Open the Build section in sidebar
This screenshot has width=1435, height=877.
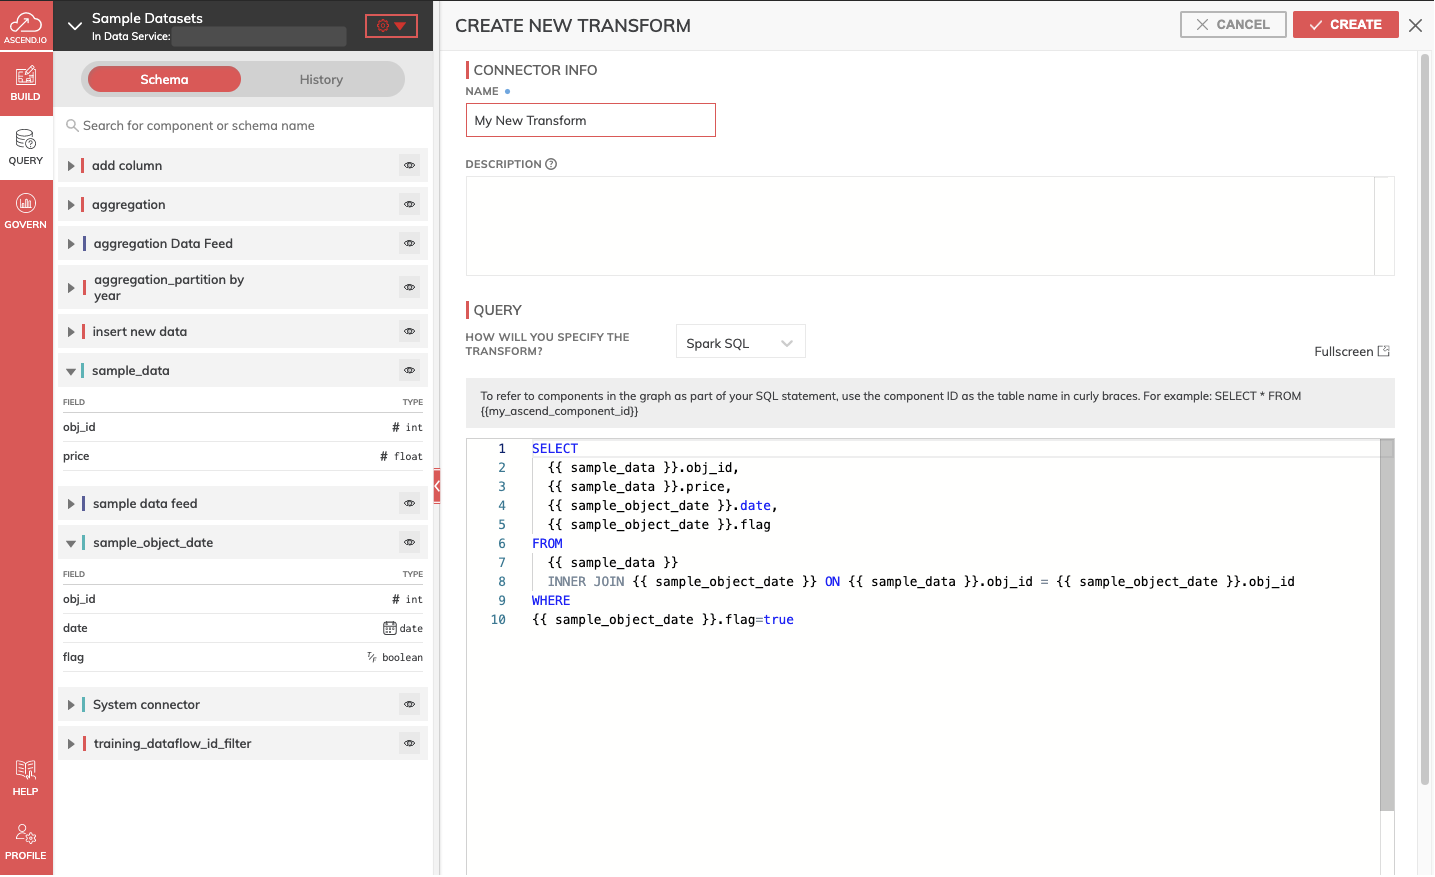[x=26, y=84]
